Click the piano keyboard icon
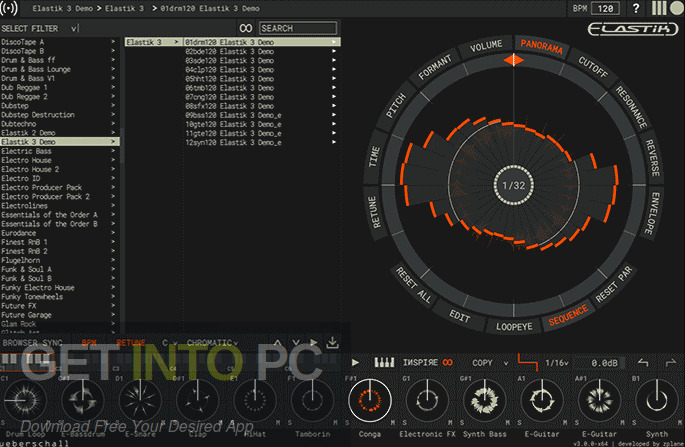The image size is (685, 447). pyautogui.click(x=384, y=362)
